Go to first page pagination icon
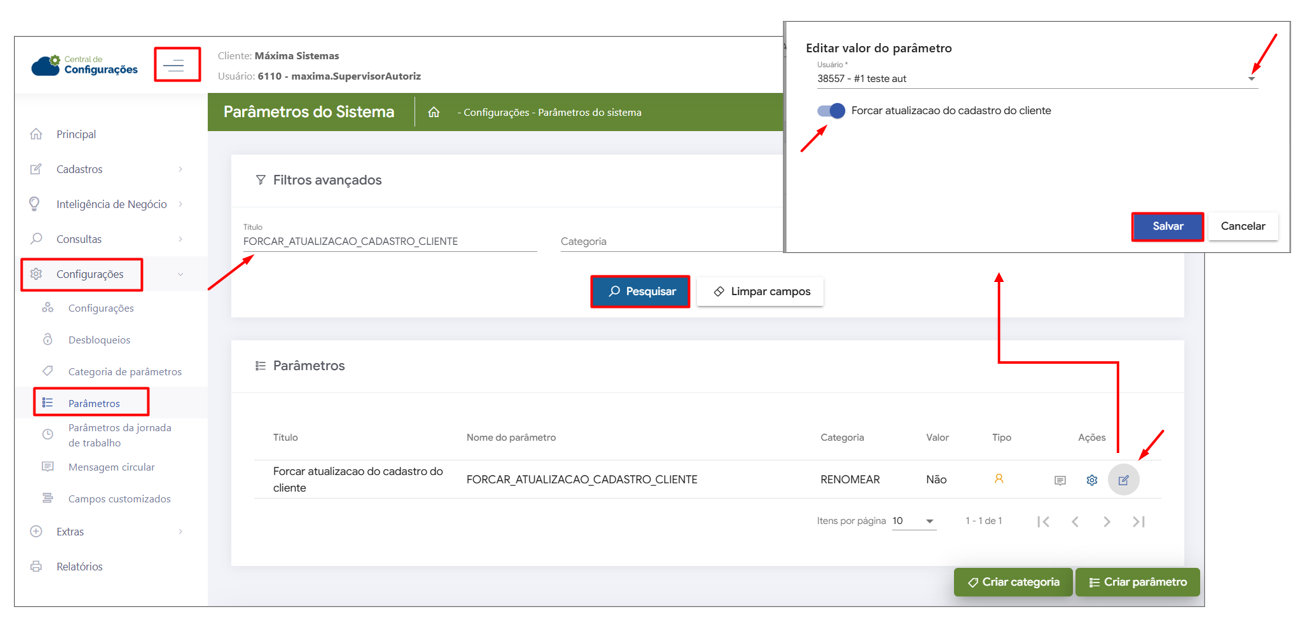This screenshot has height=626, width=1298. click(x=1044, y=521)
